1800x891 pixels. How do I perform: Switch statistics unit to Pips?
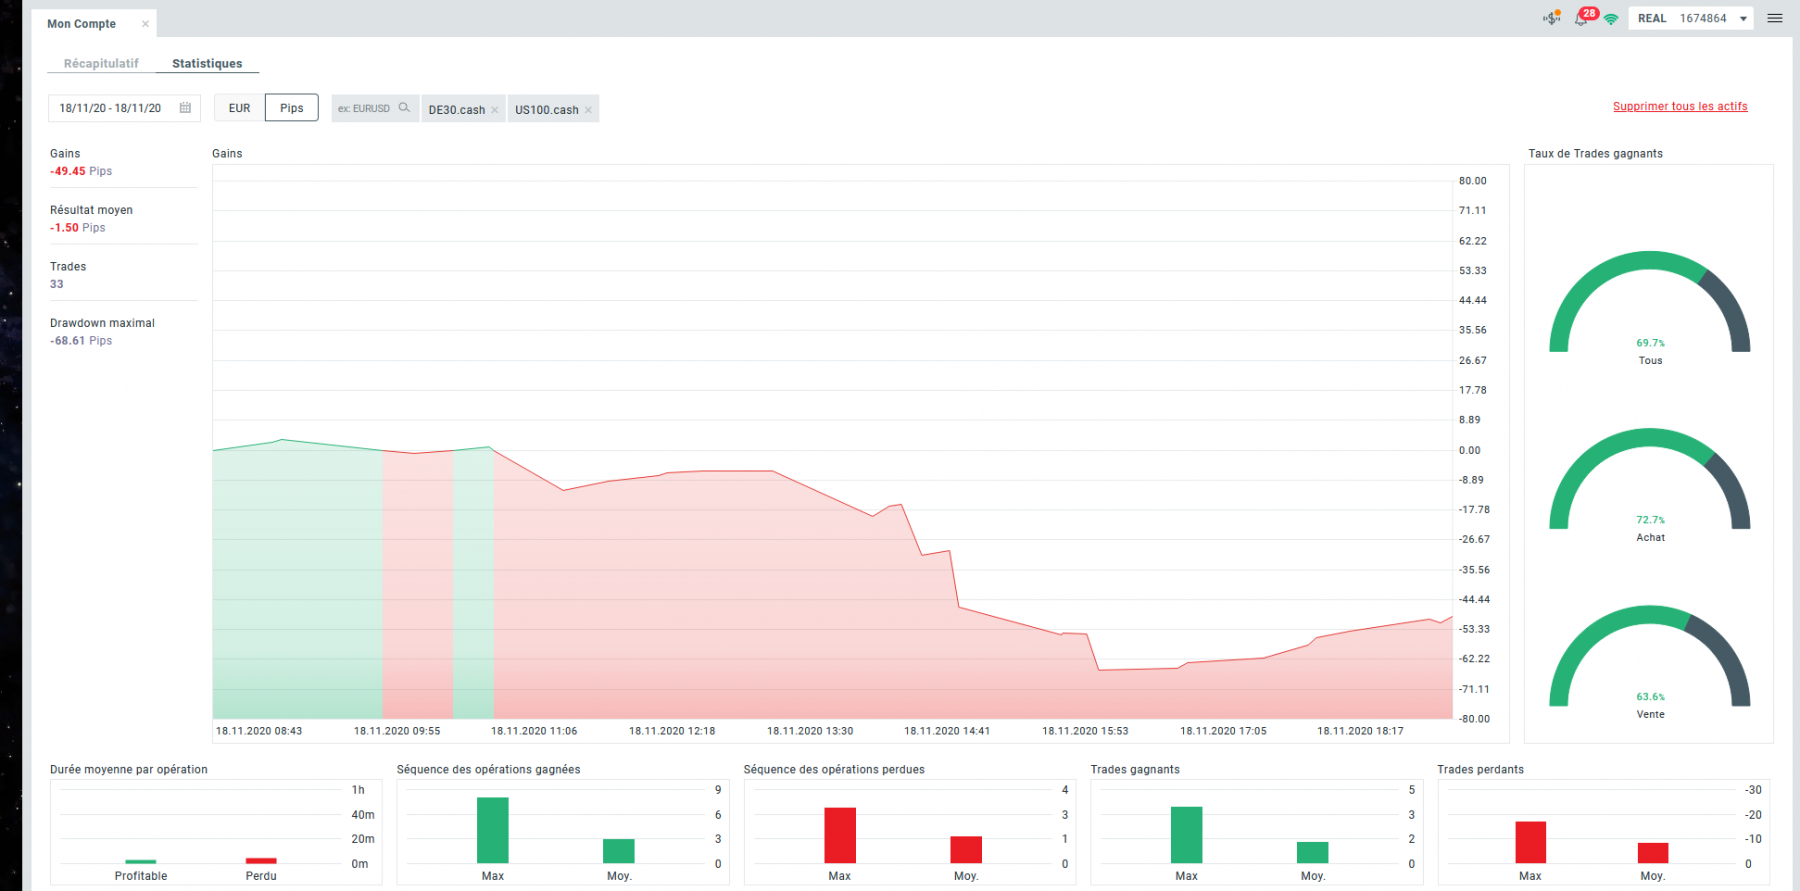pyautogui.click(x=292, y=108)
